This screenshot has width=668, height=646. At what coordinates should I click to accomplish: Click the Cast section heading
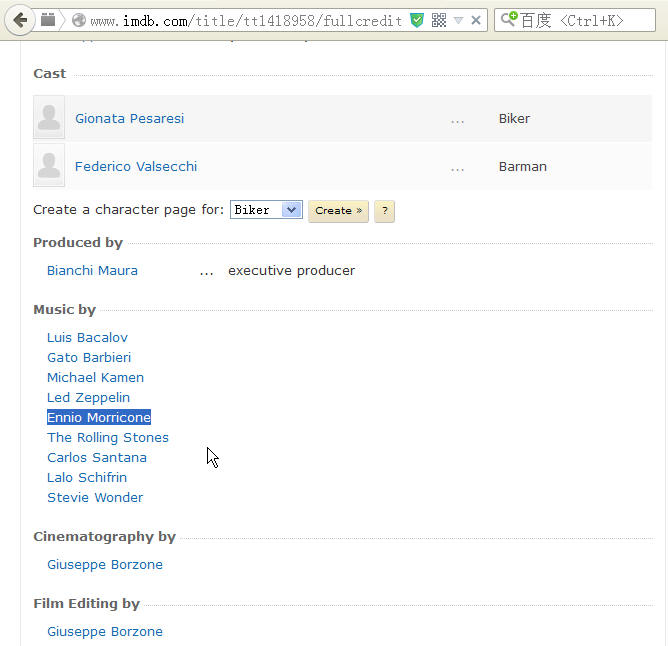(x=50, y=74)
